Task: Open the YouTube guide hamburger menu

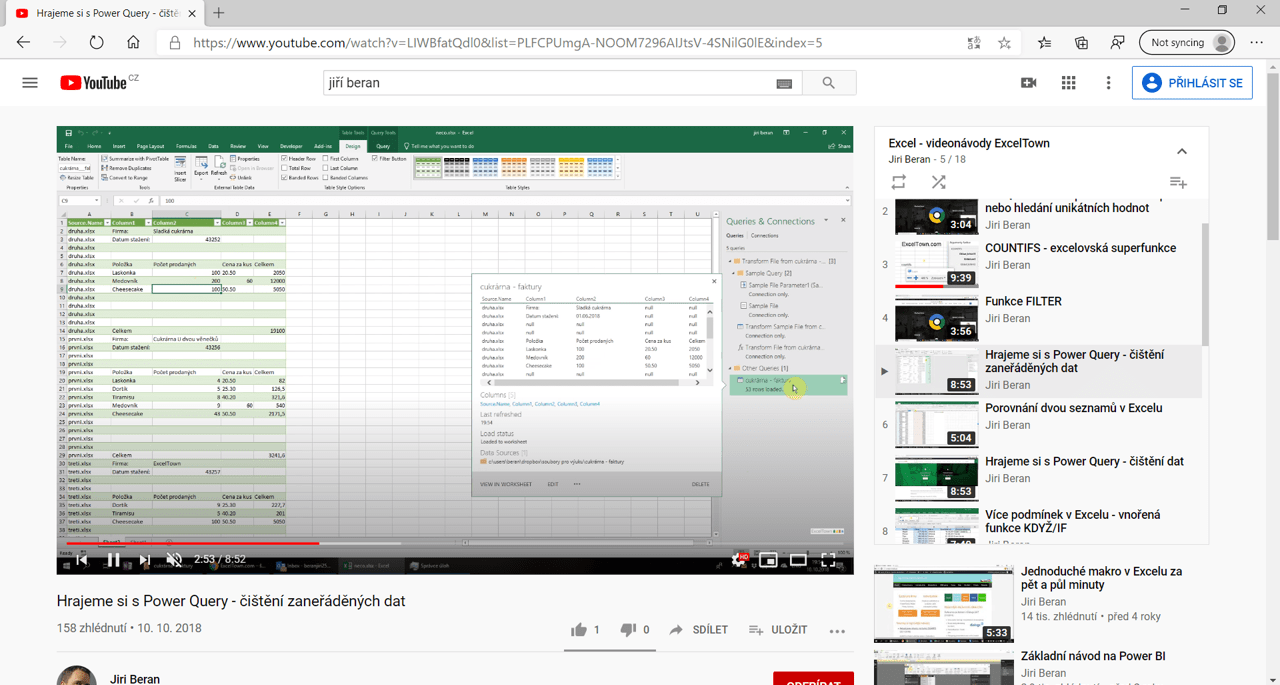Action: tap(30, 83)
